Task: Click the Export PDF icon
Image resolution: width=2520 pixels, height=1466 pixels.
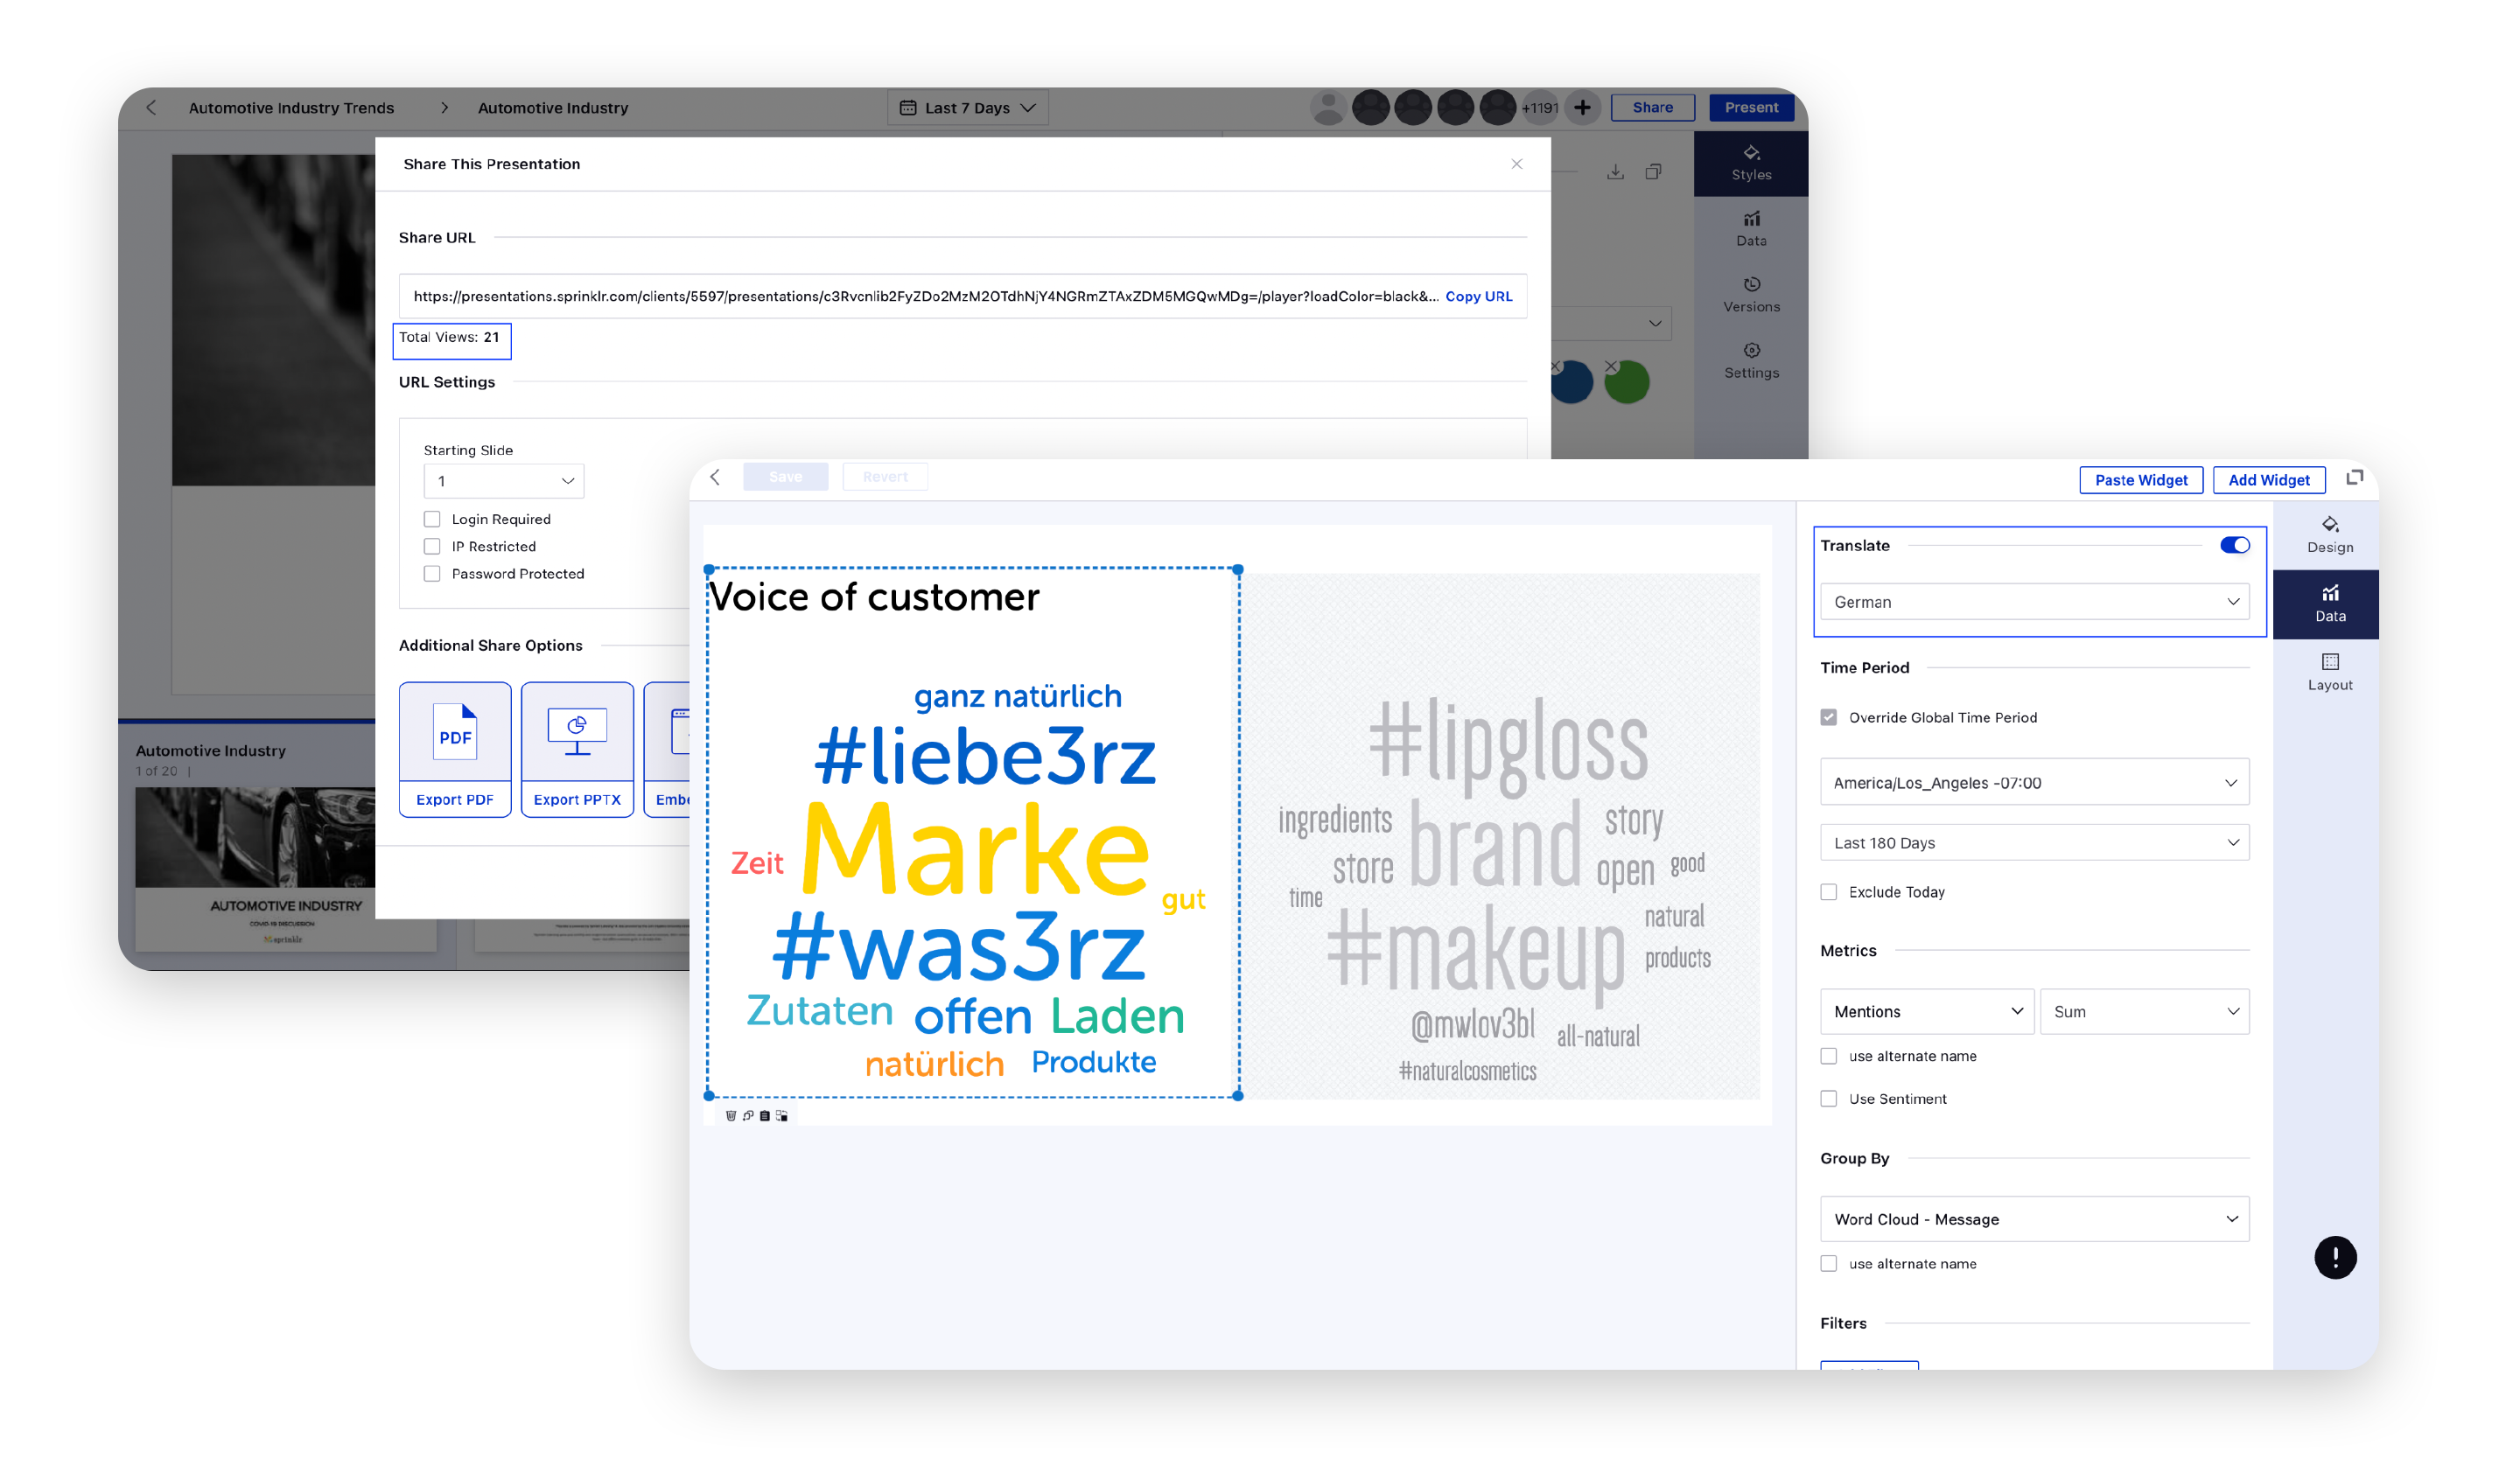Action: click(x=454, y=733)
